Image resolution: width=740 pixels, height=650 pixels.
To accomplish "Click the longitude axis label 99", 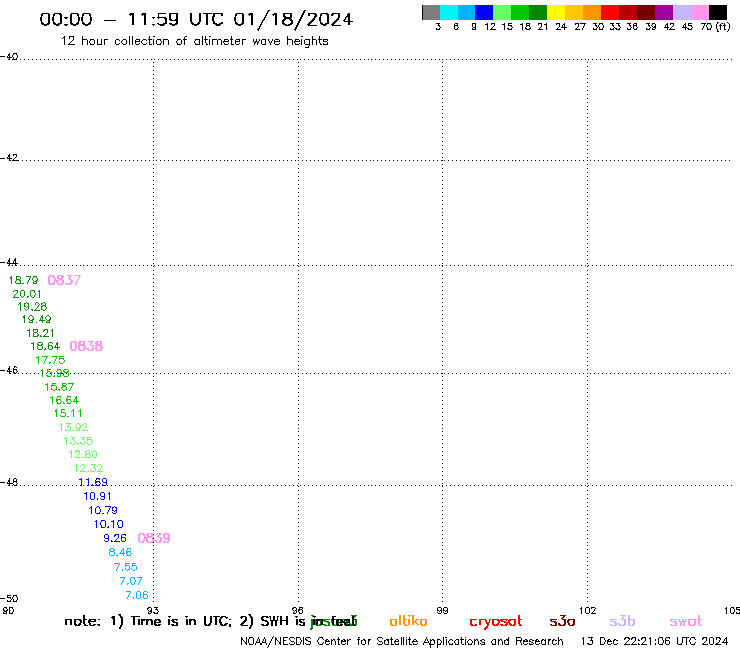I will (x=442, y=611).
